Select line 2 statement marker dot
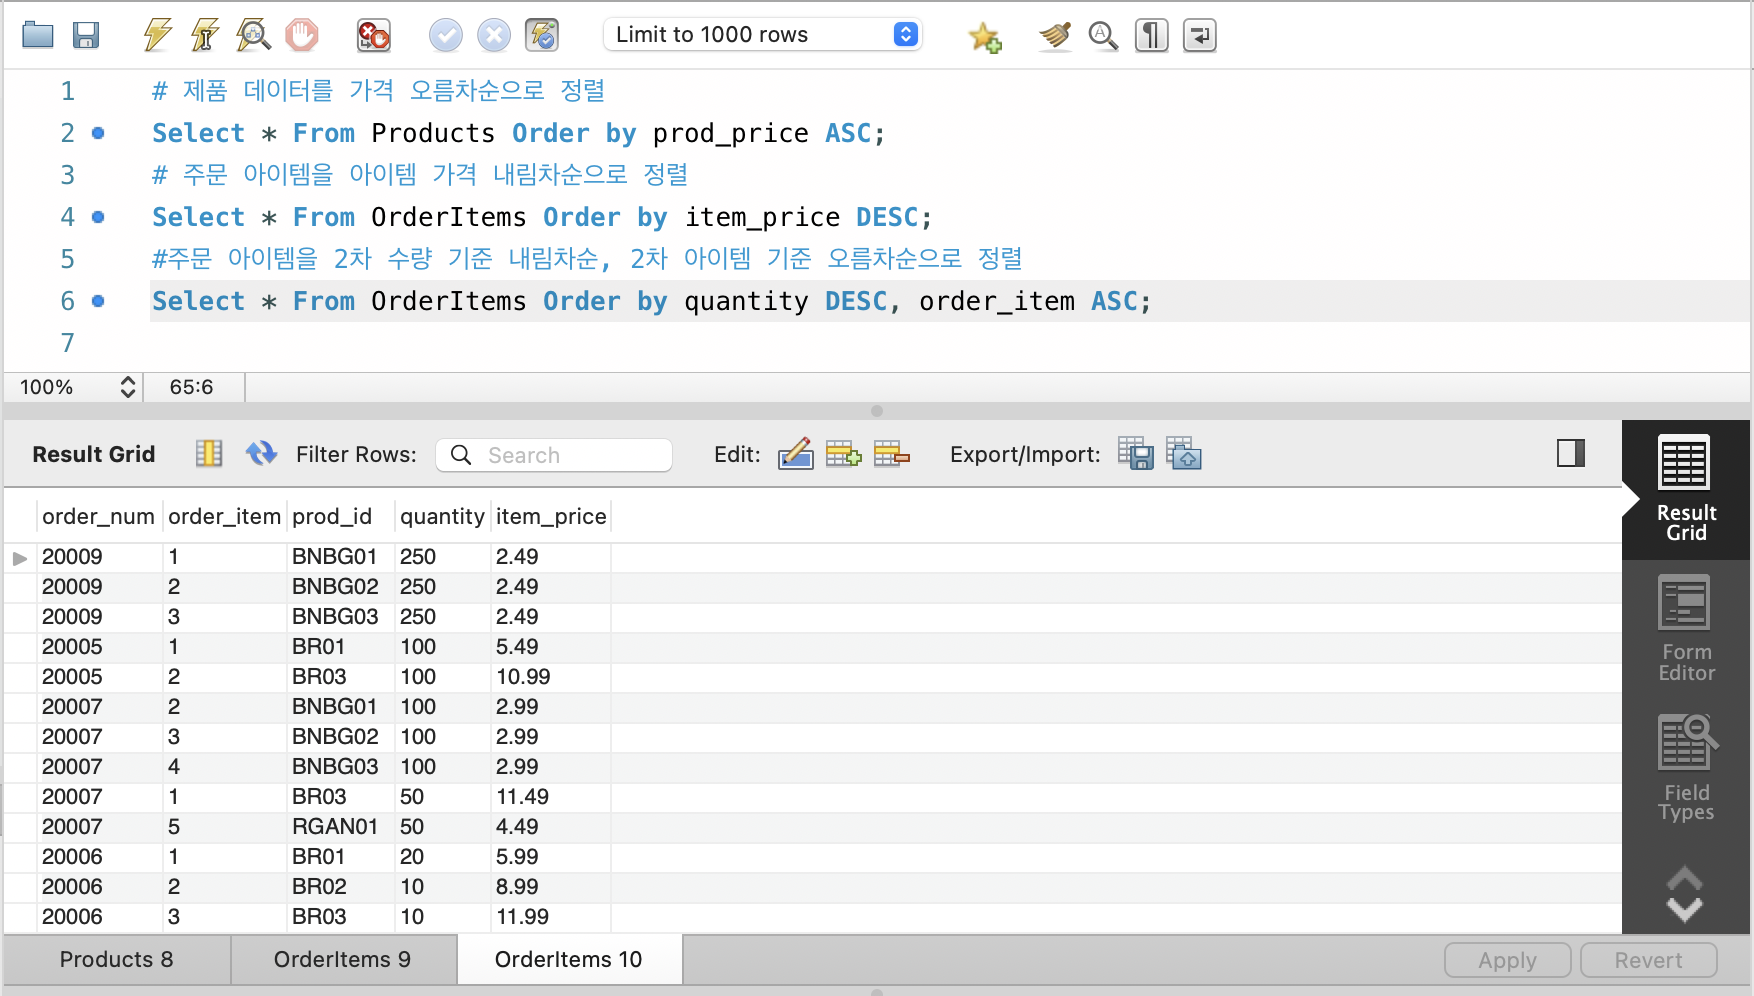This screenshot has height=996, width=1754. pos(98,133)
